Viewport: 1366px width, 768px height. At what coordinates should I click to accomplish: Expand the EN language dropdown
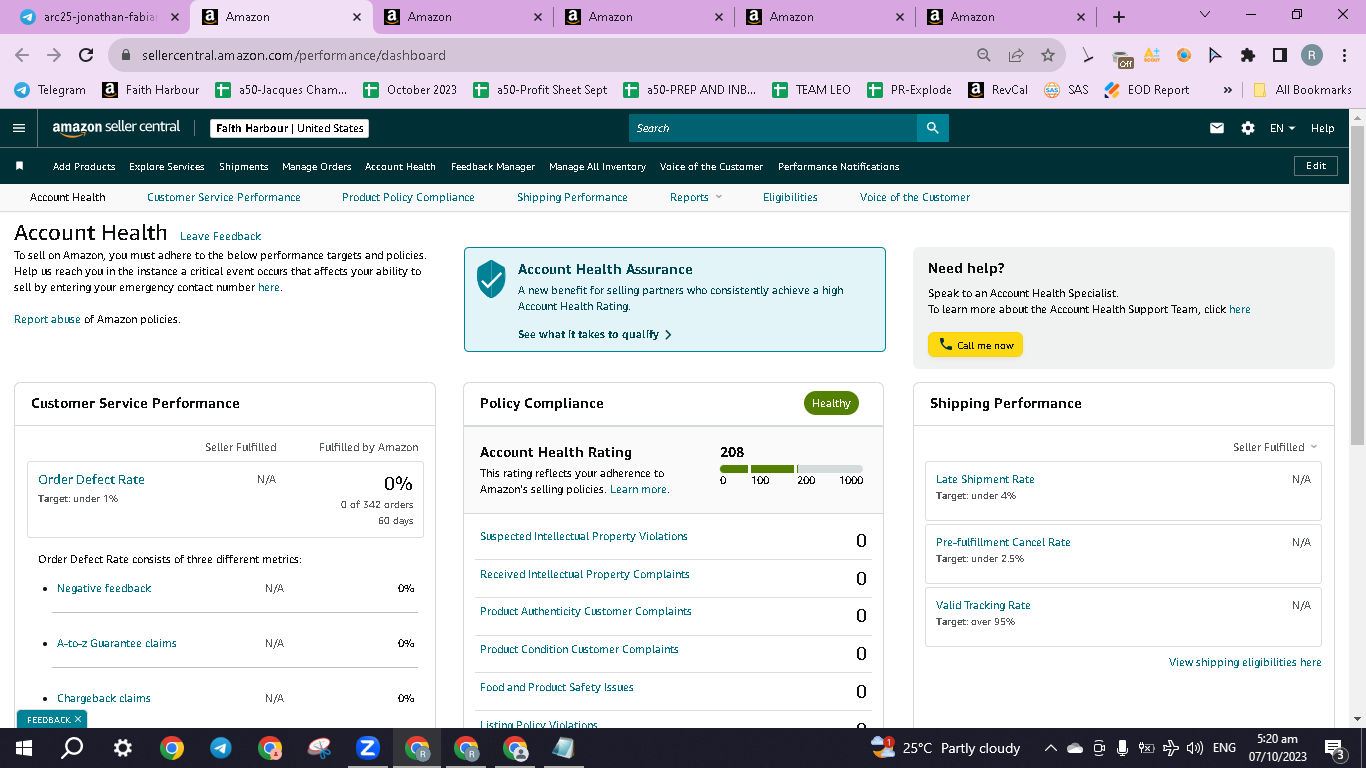tap(1282, 128)
